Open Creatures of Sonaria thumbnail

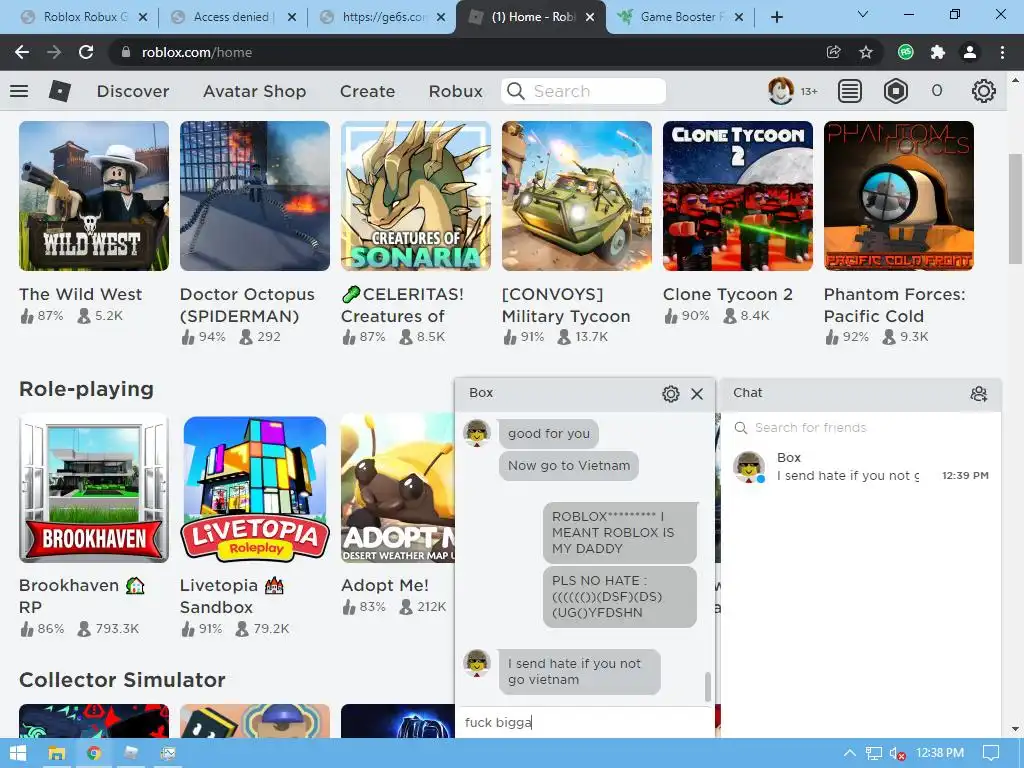tap(416, 196)
